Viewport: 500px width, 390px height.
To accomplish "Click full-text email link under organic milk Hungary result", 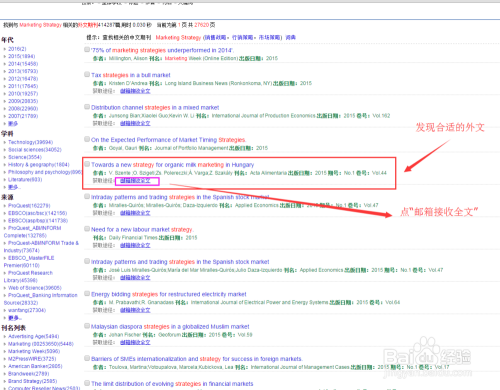I will 135,181.
